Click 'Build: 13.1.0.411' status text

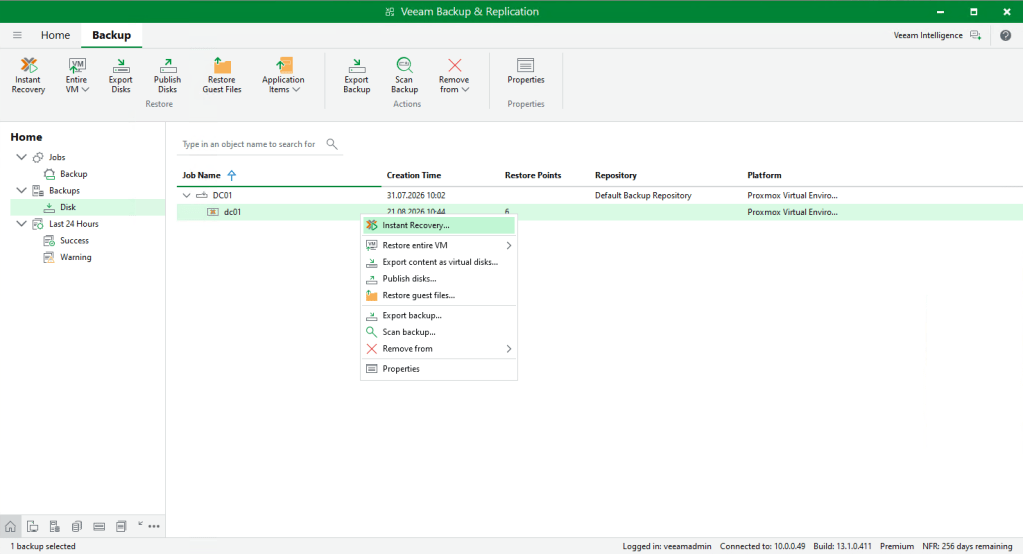842,546
